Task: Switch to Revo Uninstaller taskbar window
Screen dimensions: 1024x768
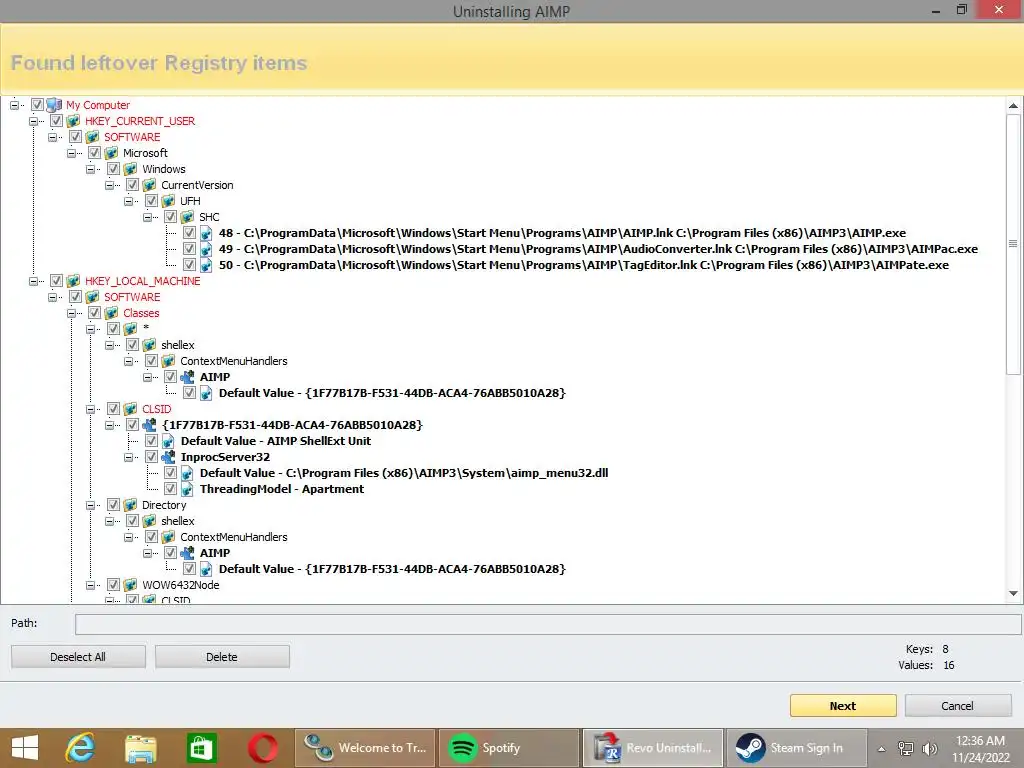Action: pos(652,748)
